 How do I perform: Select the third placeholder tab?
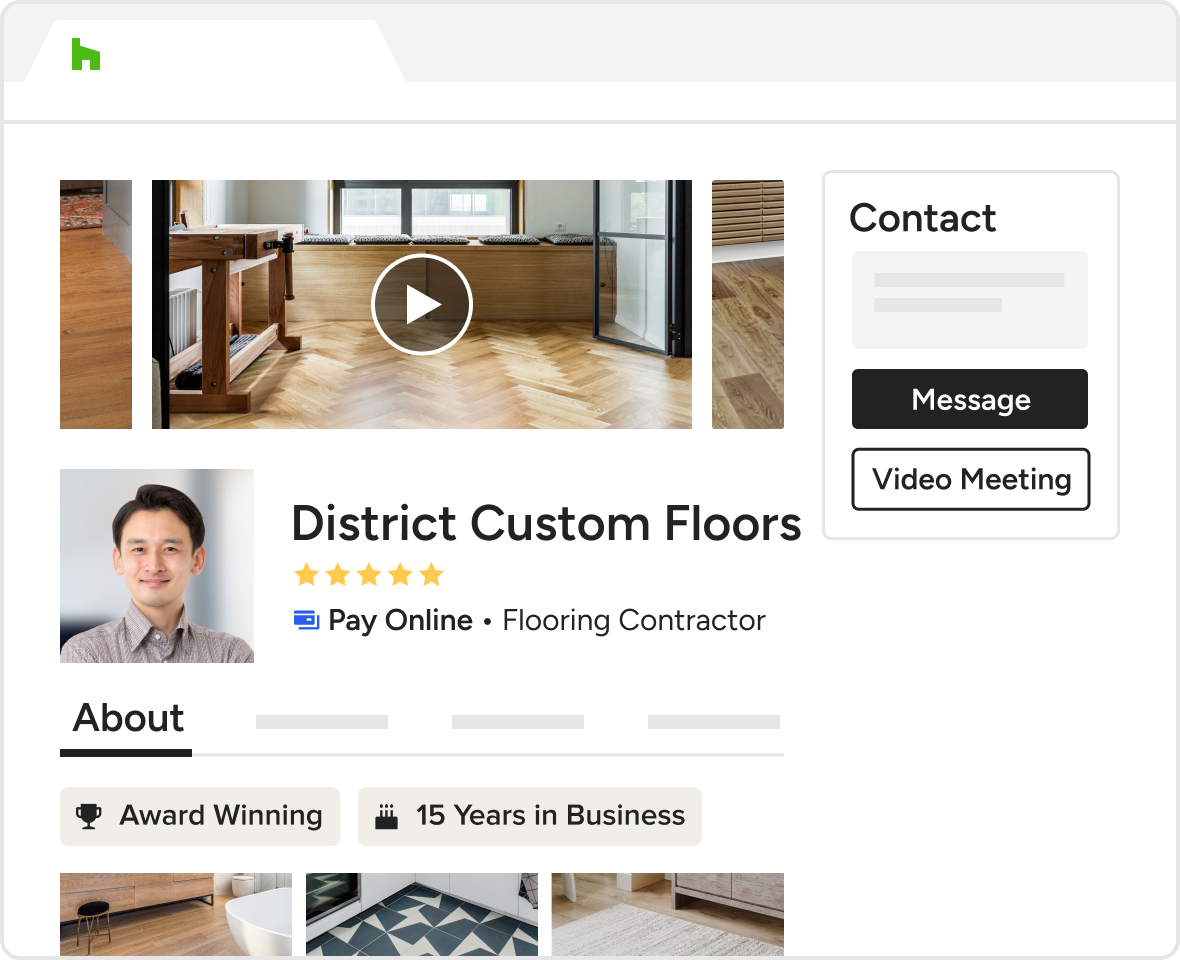coord(517,722)
